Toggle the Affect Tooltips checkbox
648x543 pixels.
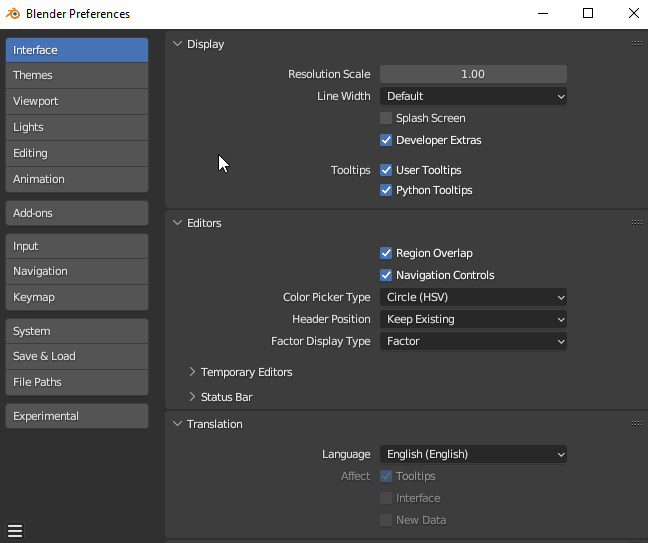point(386,476)
